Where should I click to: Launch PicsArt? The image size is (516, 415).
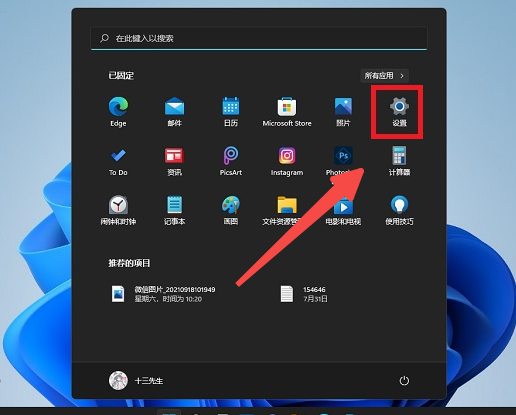coord(231,161)
